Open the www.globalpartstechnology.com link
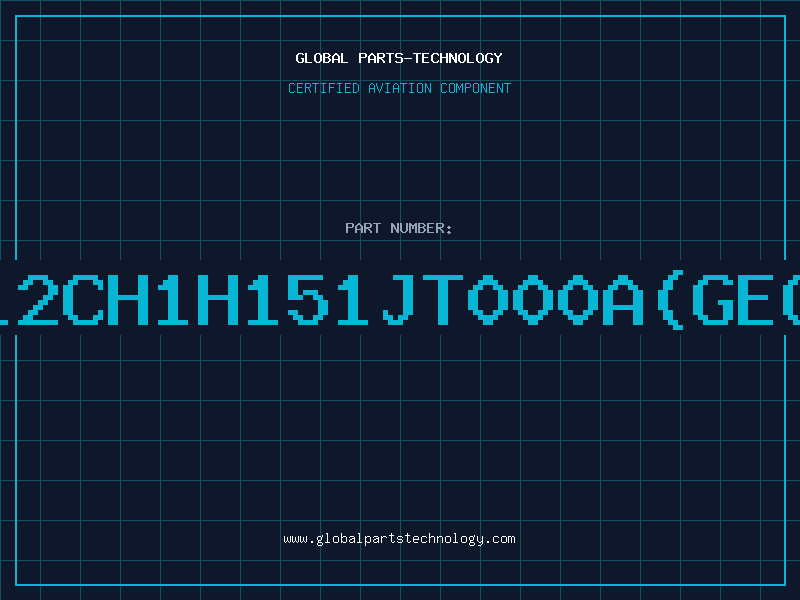800x600 pixels. point(399,539)
